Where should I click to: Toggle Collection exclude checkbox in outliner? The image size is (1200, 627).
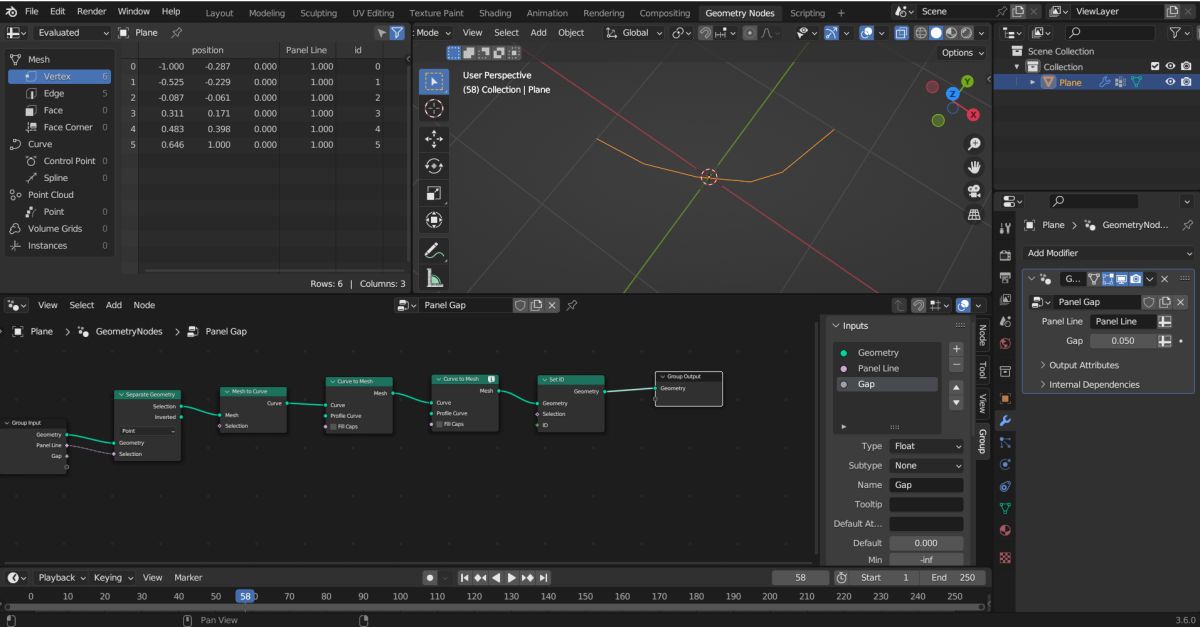click(1156, 67)
